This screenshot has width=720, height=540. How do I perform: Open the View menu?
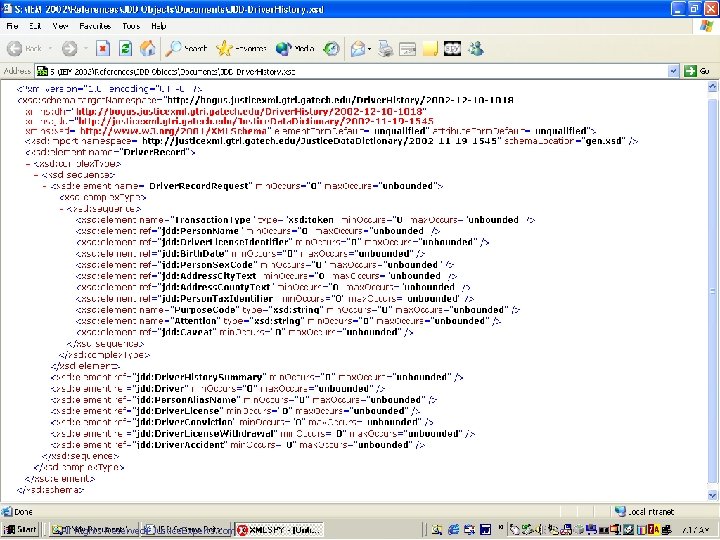click(x=60, y=26)
